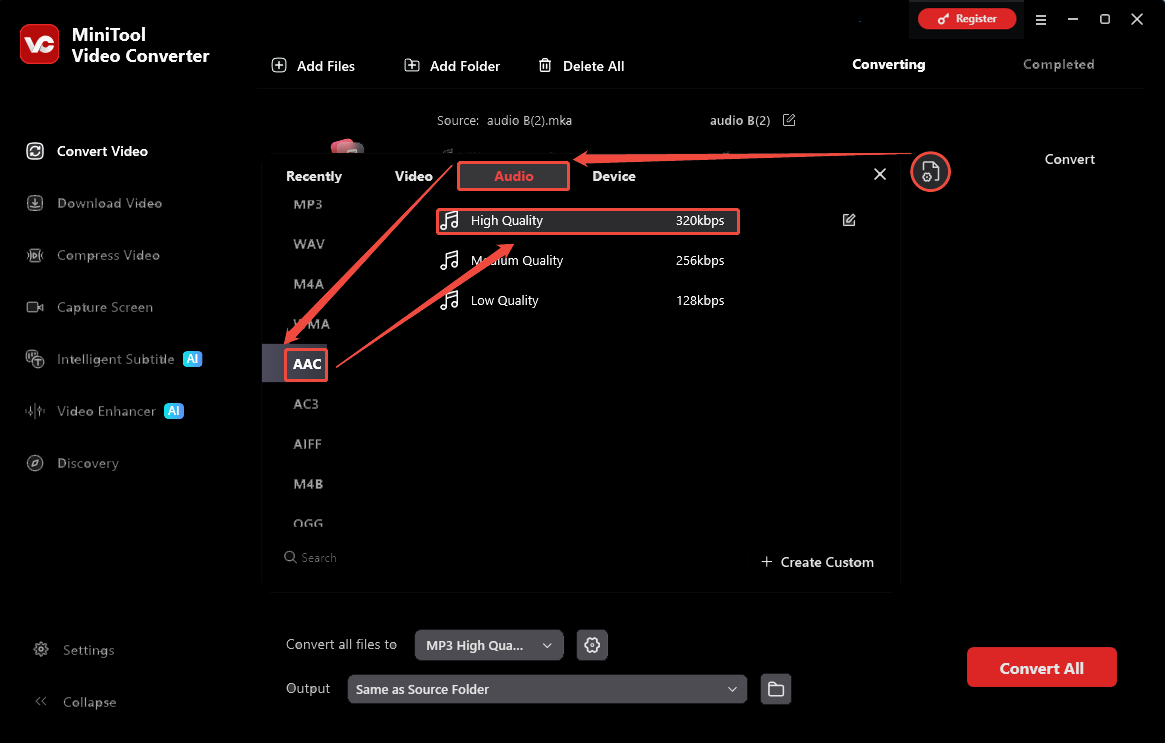The width and height of the screenshot is (1165, 743).
Task: Click the Video Enhancer sidebar icon
Action: (x=35, y=411)
